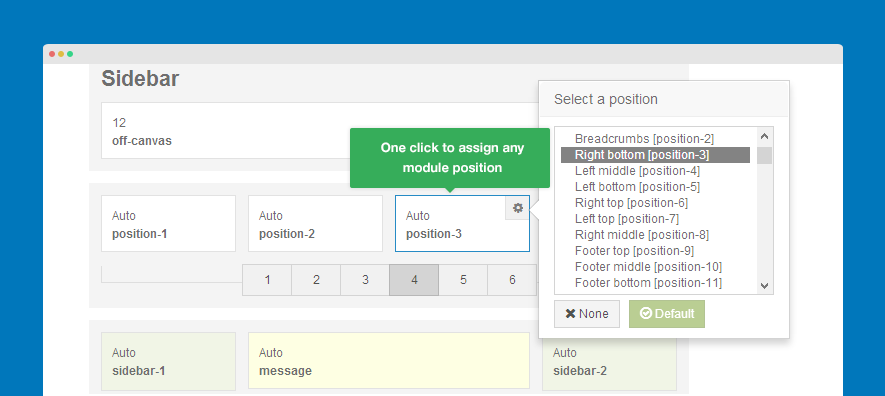Click the position list scroll up arrow
The image size is (885, 396).
tap(765, 136)
